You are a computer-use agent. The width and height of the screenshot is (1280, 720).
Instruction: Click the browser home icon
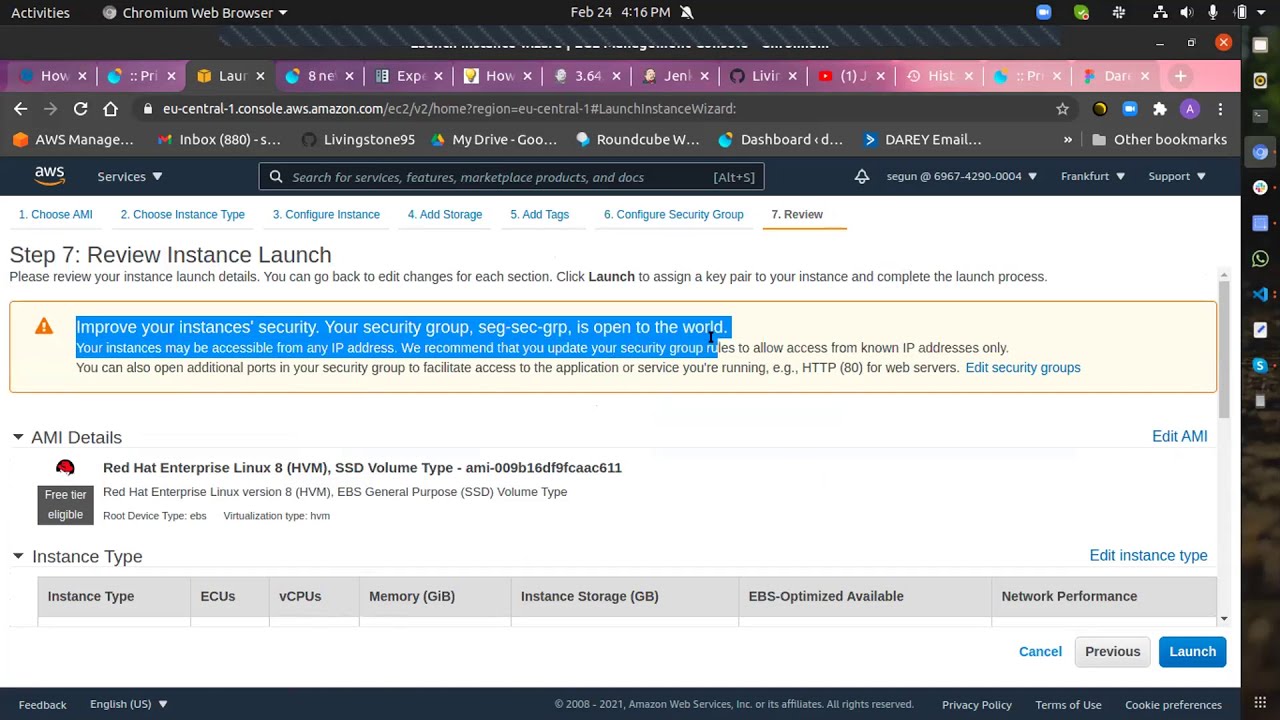pyautogui.click(x=110, y=109)
